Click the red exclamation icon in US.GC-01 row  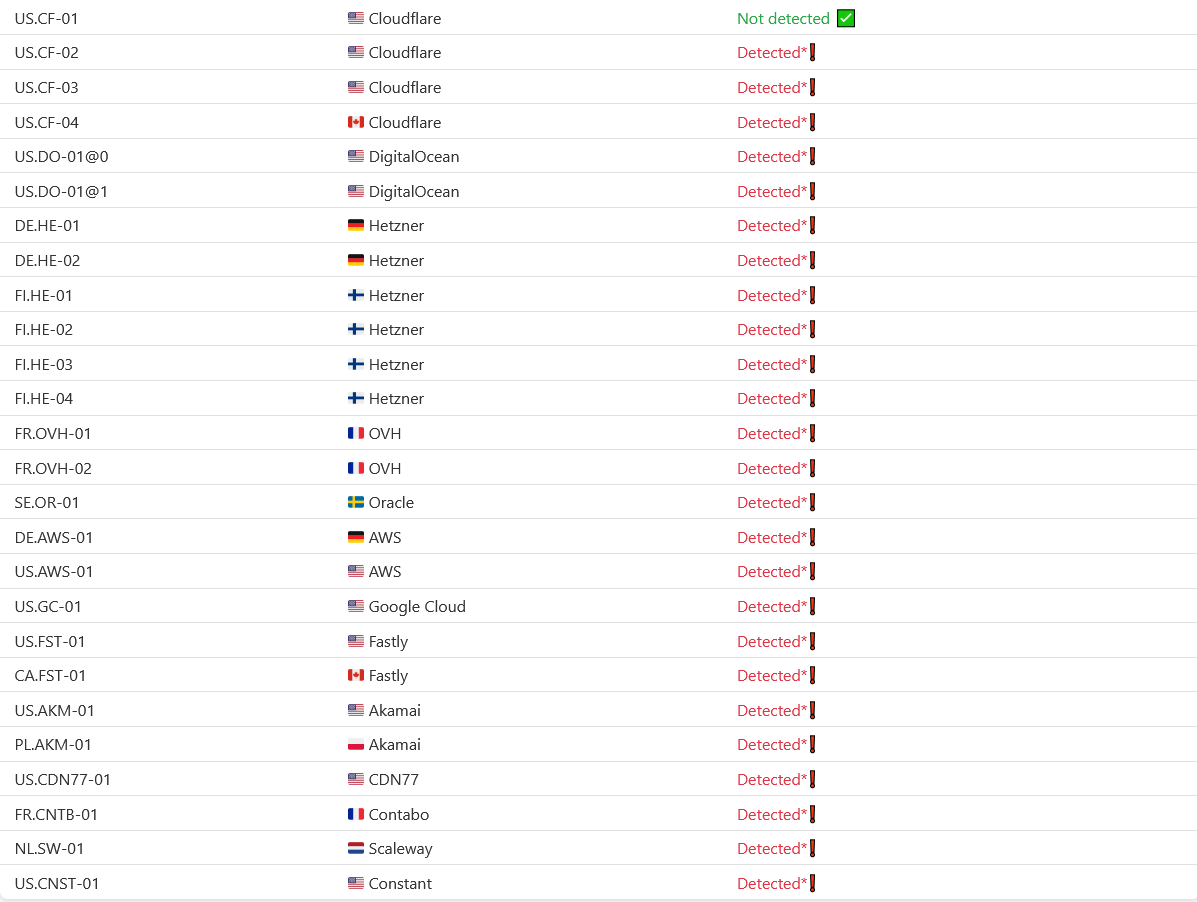pos(813,606)
